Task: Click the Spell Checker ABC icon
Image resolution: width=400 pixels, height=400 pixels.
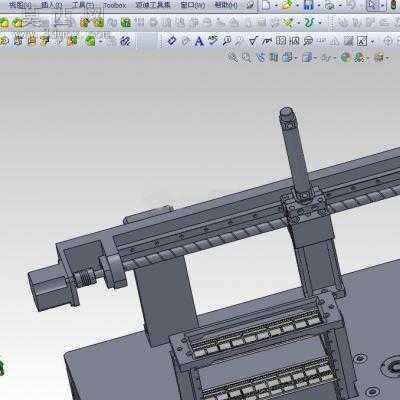Action: pos(213,41)
